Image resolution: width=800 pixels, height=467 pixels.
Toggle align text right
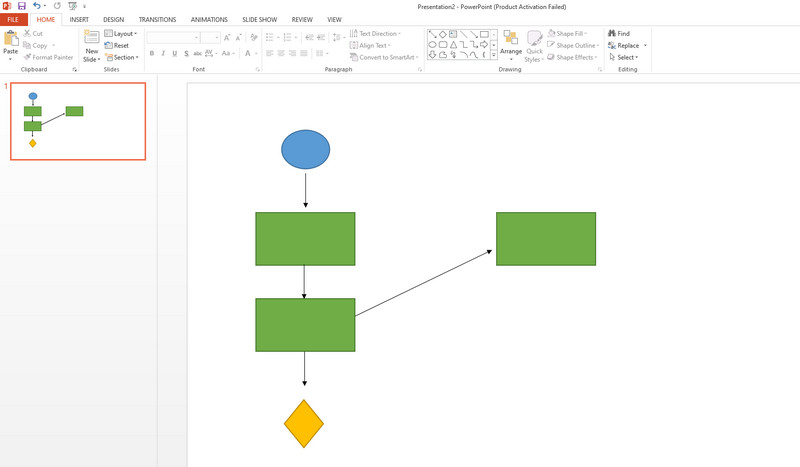292,53
